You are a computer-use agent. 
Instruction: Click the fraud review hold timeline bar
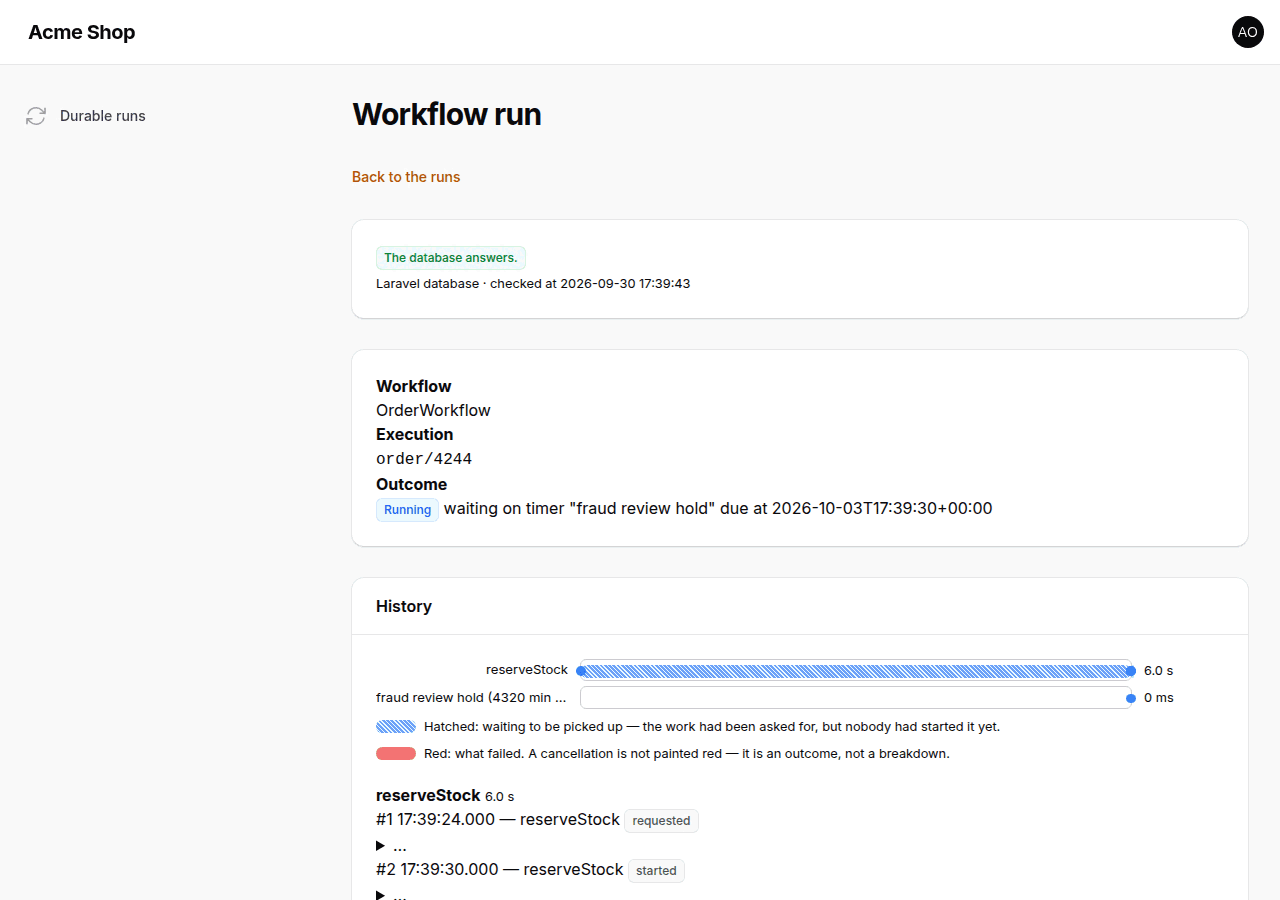[856, 698]
